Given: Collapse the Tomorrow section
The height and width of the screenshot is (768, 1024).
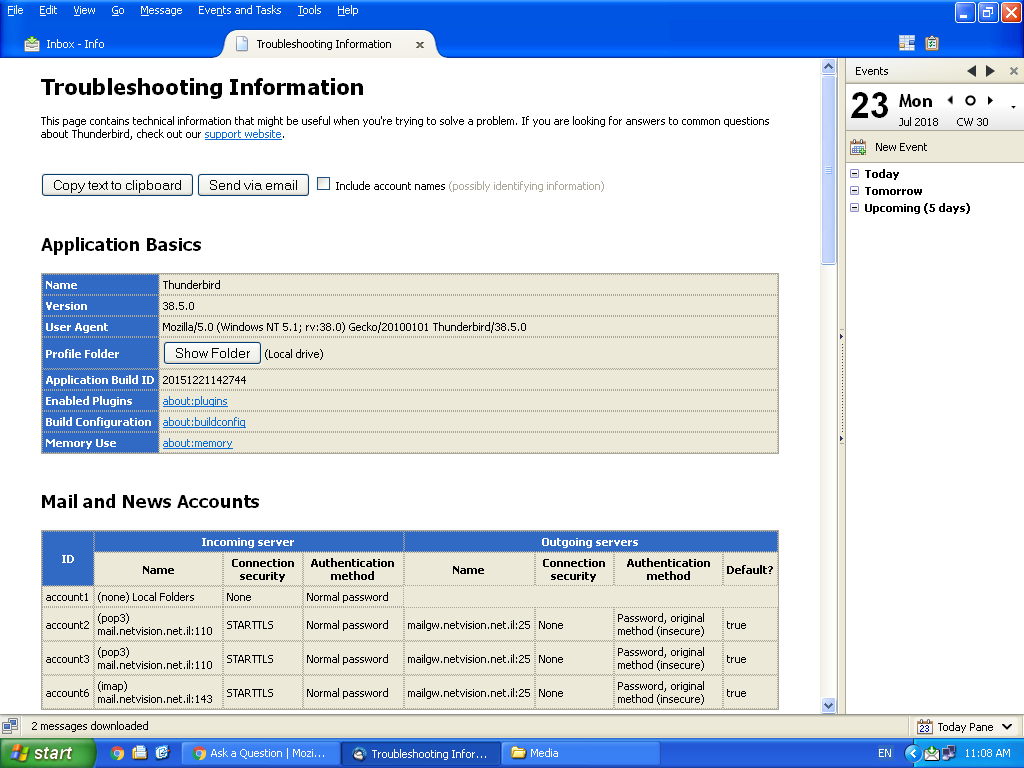Looking at the screenshot, I should (854, 191).
